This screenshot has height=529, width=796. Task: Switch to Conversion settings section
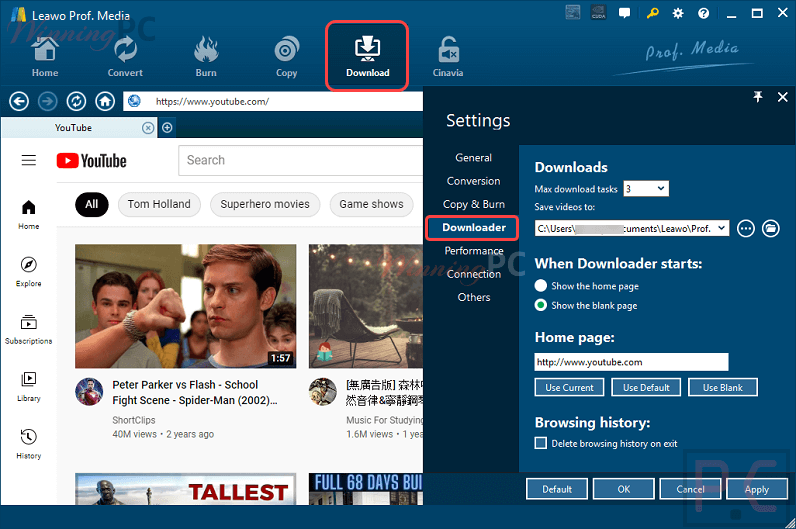pyautogui.click(x=473, y=181)
